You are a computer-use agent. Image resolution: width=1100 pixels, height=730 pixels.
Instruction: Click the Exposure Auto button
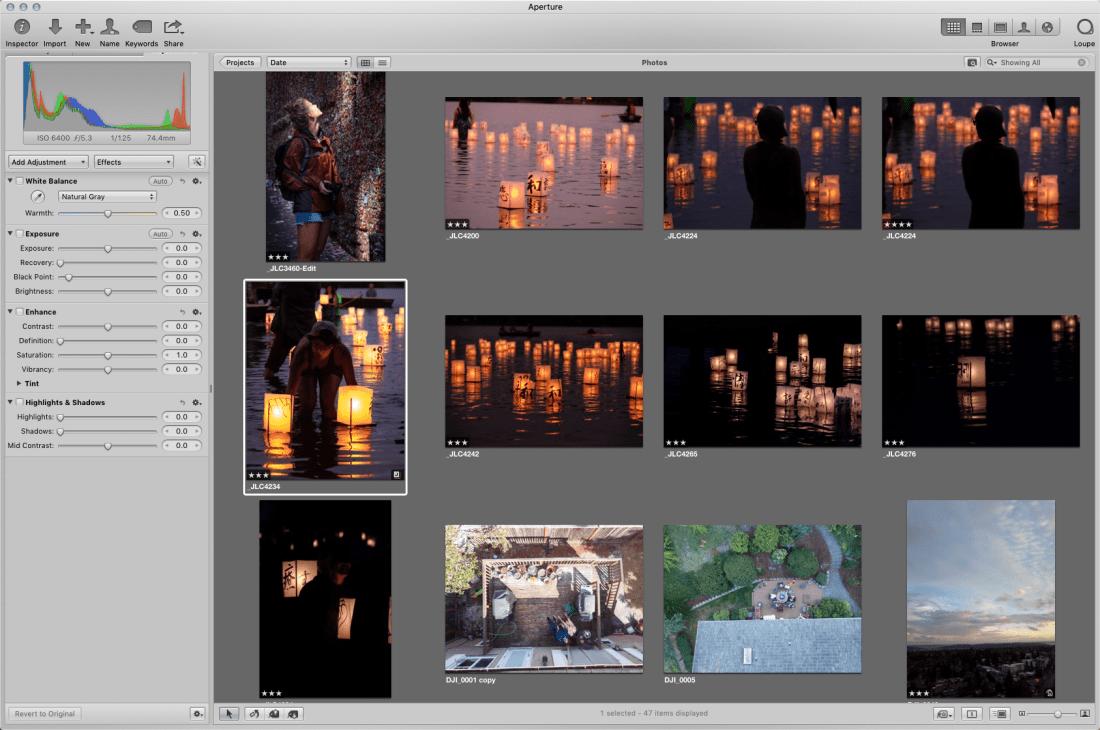point(160,234)
